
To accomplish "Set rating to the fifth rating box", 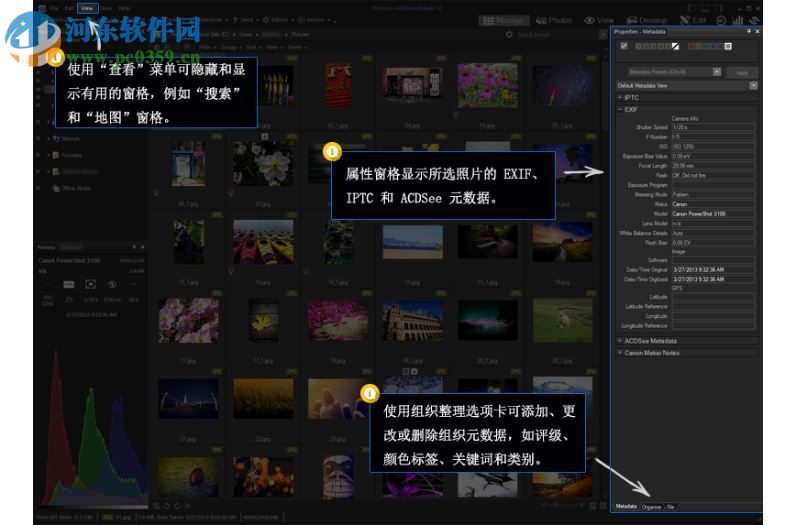I will click(668, 46).
